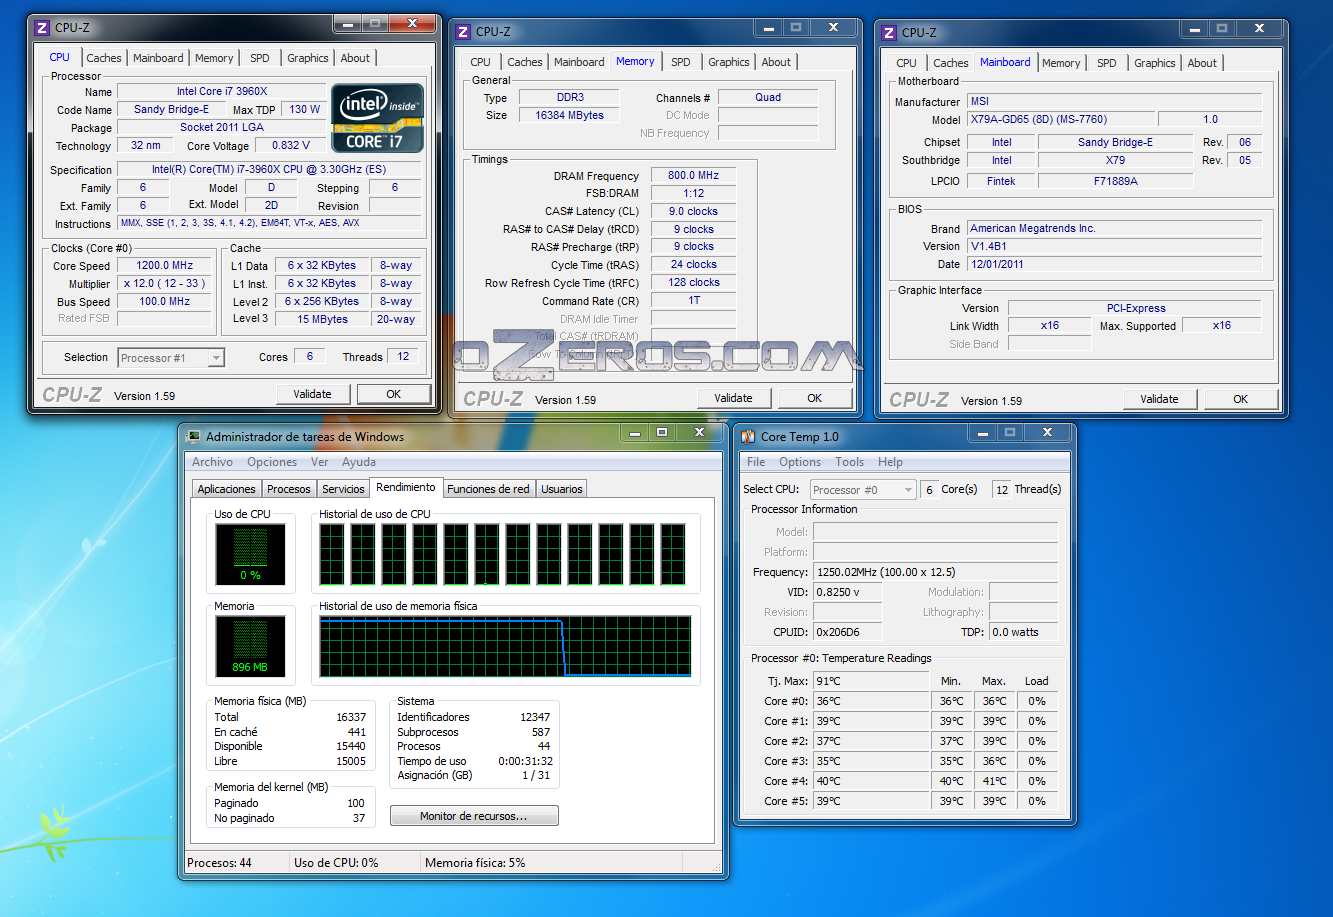Click the BIOS date 12/01/2011 field
This screenshot has height=917, width=1333.
tap(1114, 265)
